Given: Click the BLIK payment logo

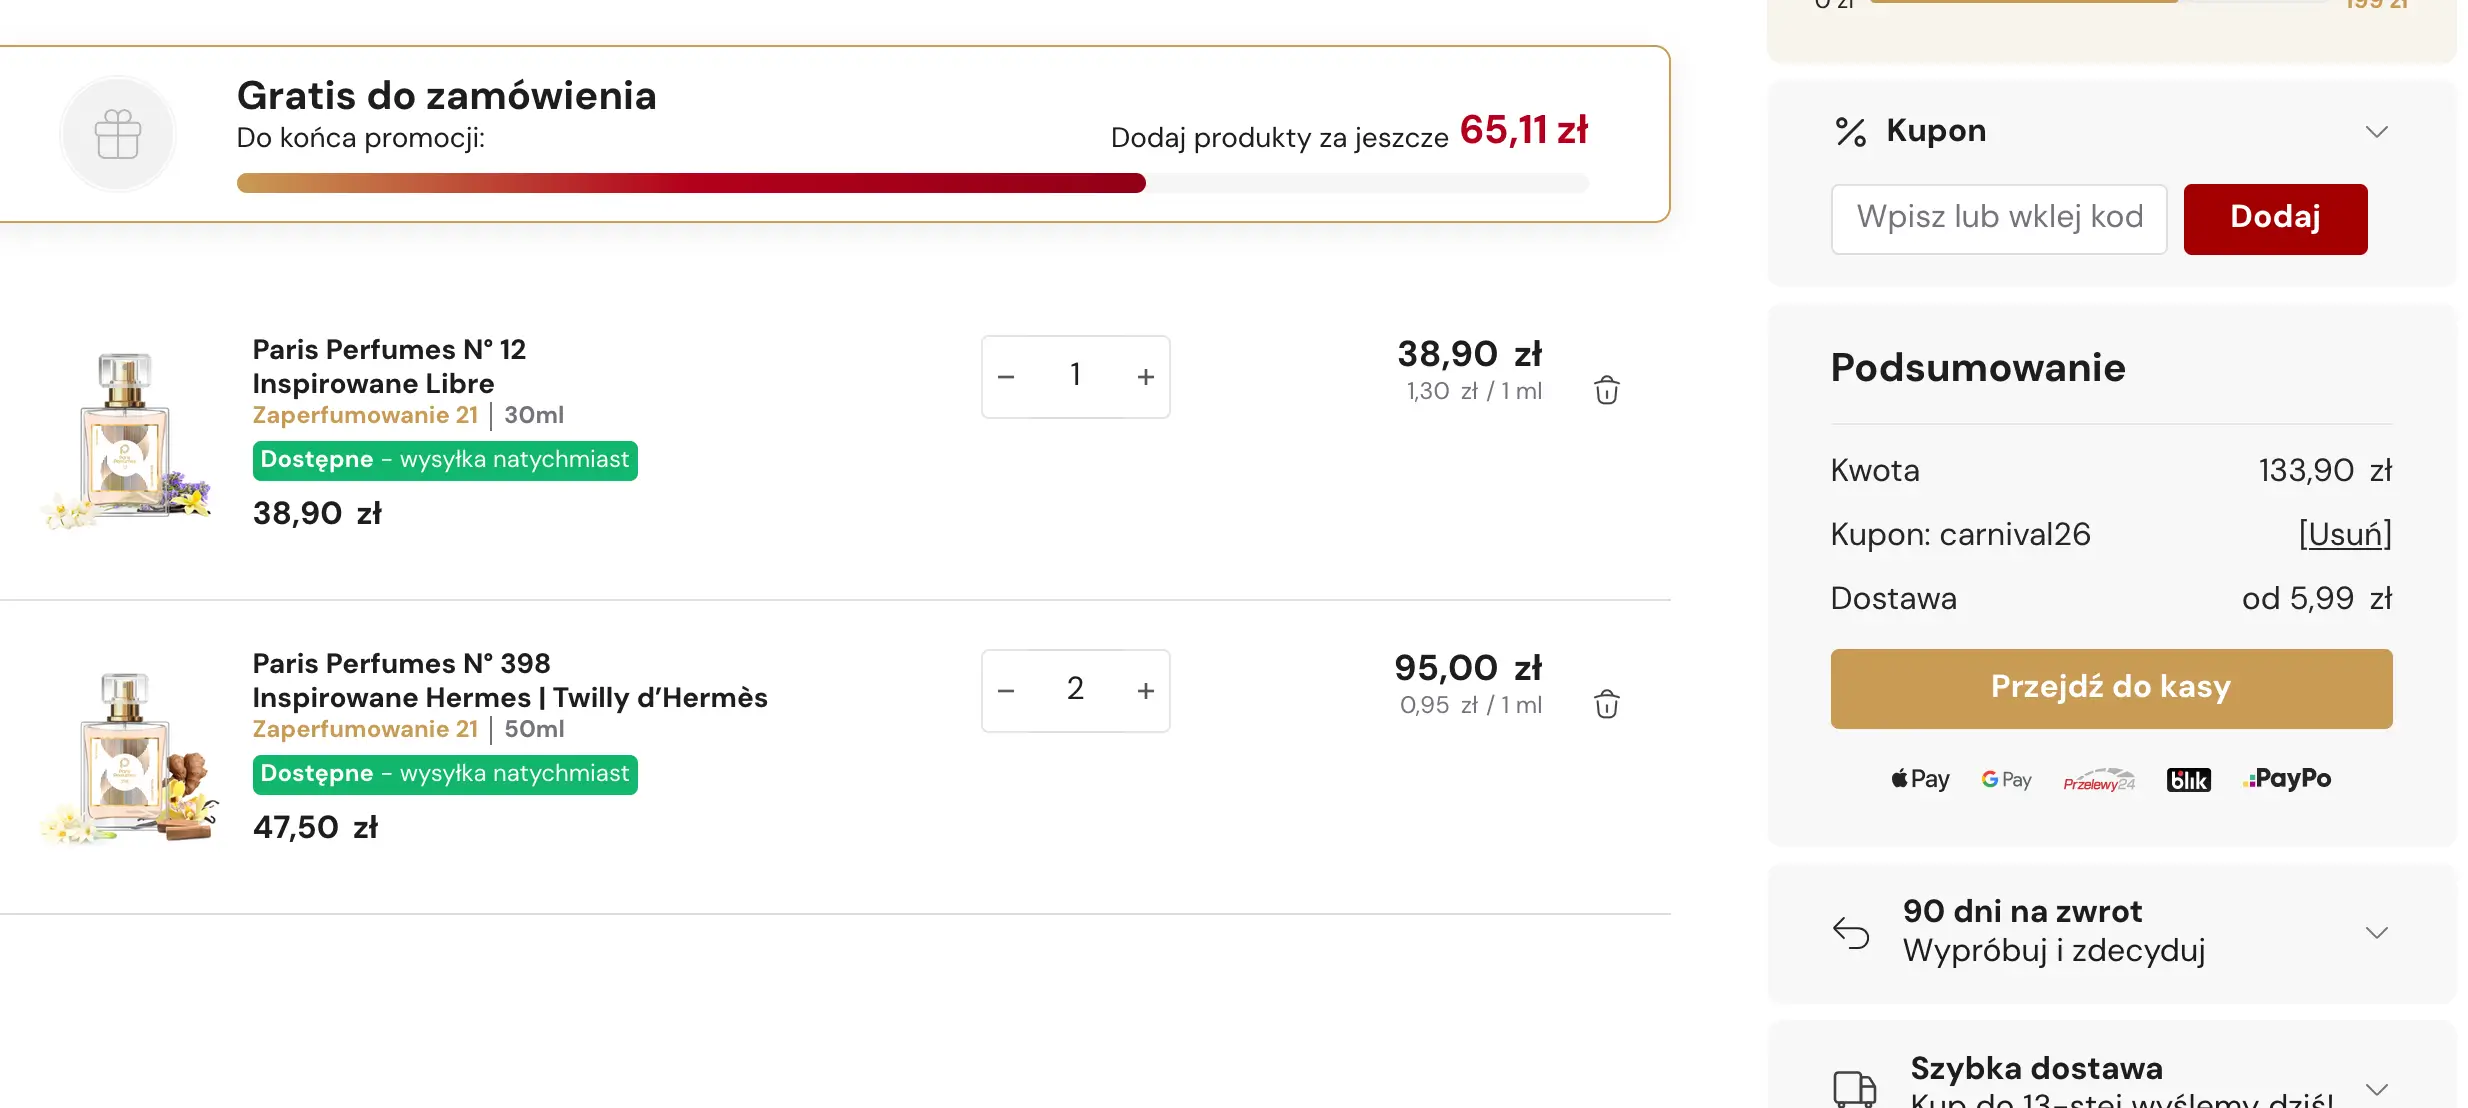Looking at the screenshot, I should coord(2188,780).
